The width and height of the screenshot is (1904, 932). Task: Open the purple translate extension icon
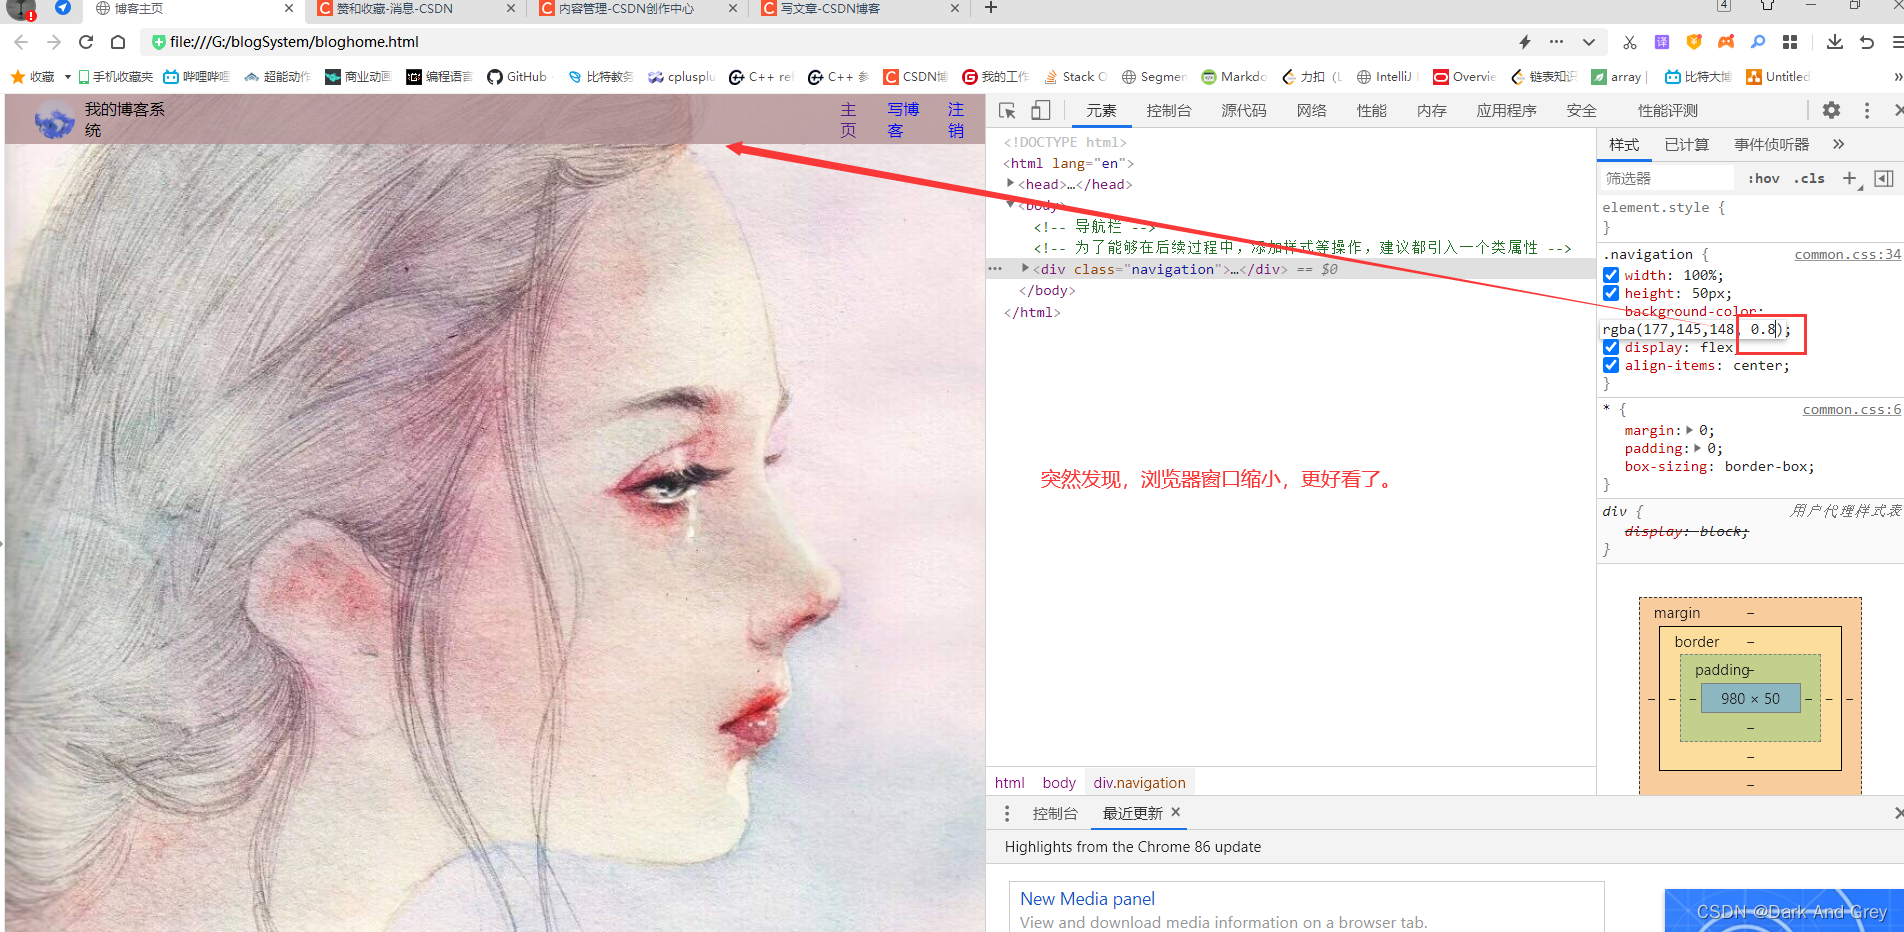[x=1662, y=42]
